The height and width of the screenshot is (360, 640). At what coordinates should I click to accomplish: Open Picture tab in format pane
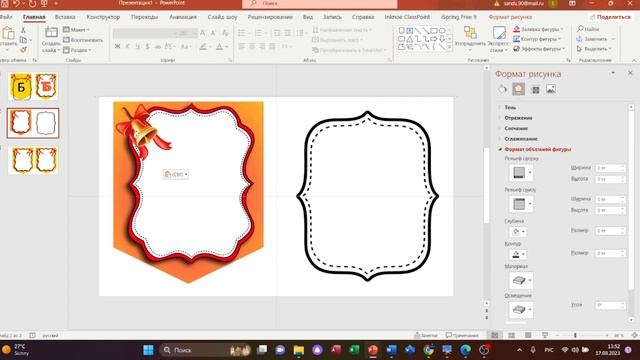(551, 89)
